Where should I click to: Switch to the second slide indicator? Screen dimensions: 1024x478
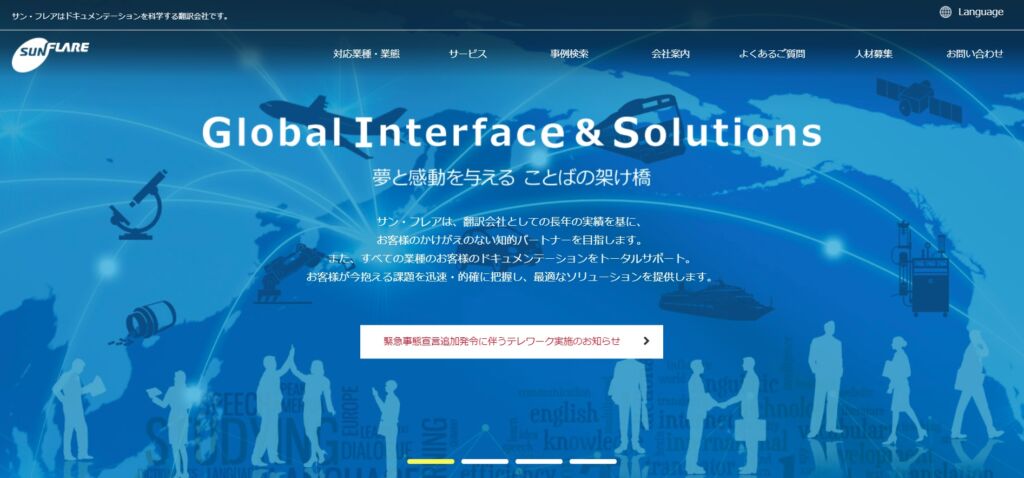tap(485, 462)
